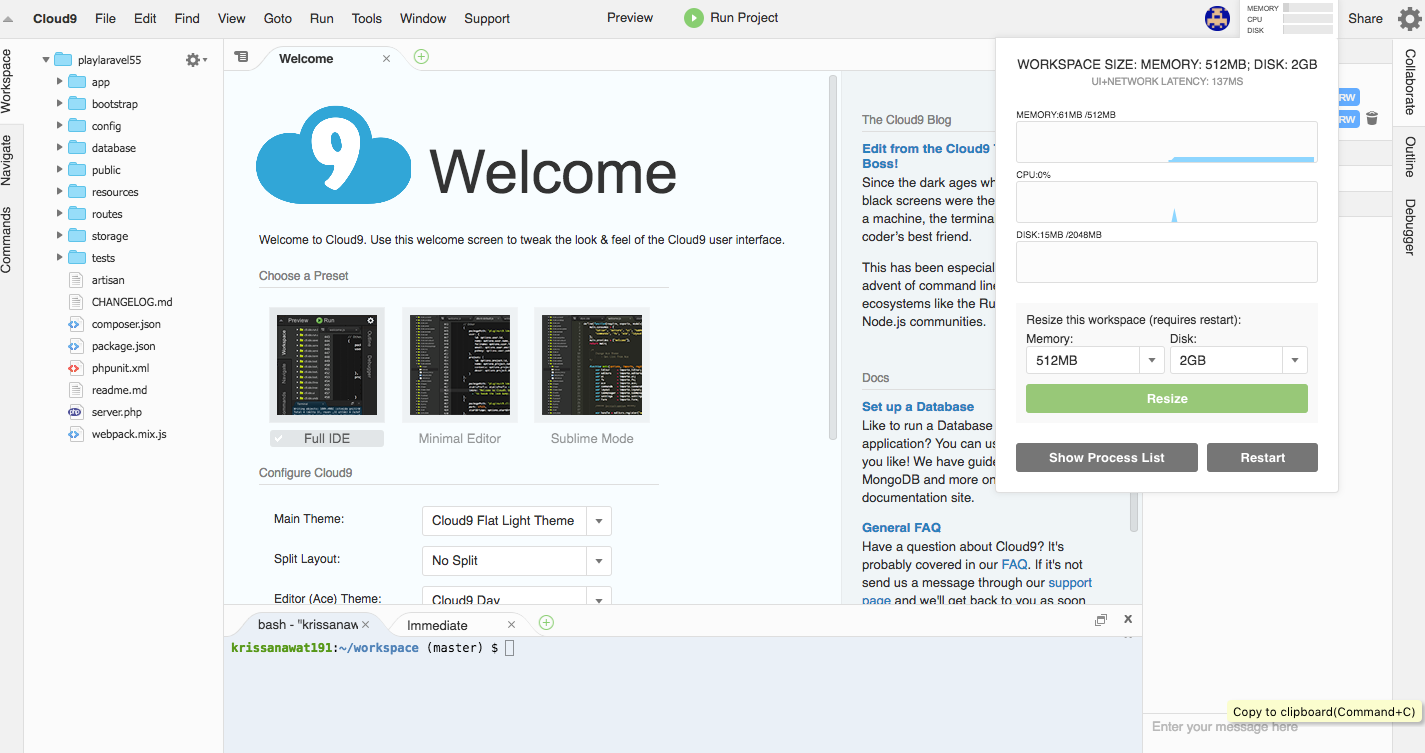Add a new editor tab with plus icon
Viewport: 1425px width, 753px height.
pos(421,57)
